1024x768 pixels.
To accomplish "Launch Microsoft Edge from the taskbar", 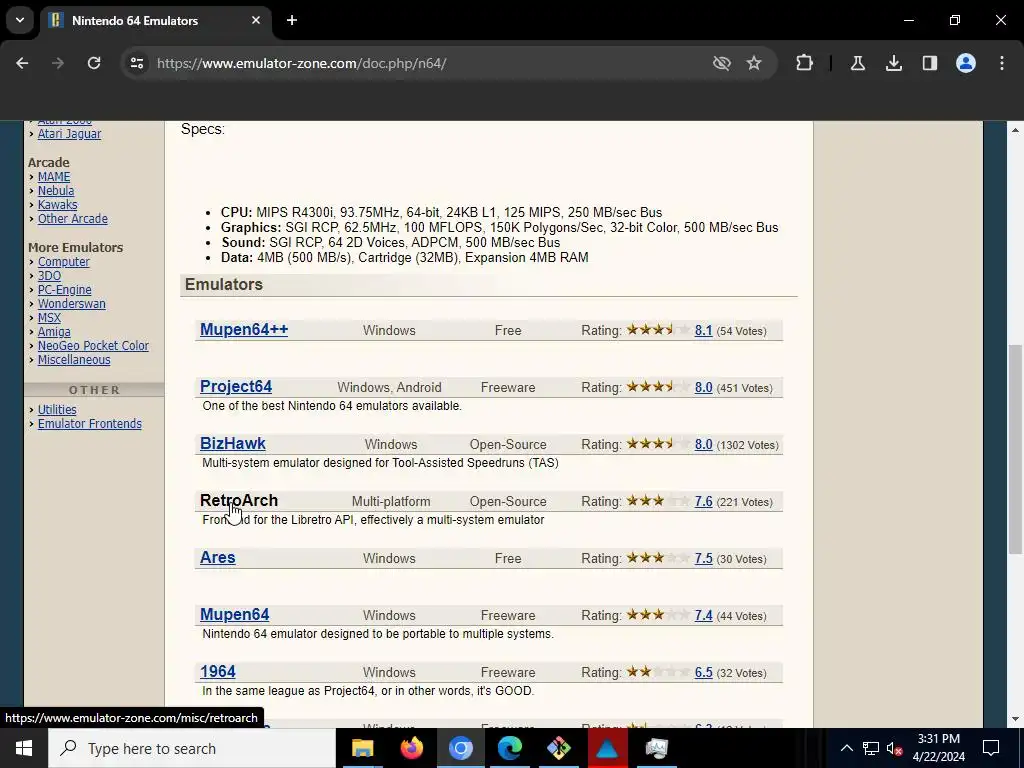I will coord(509,748).
